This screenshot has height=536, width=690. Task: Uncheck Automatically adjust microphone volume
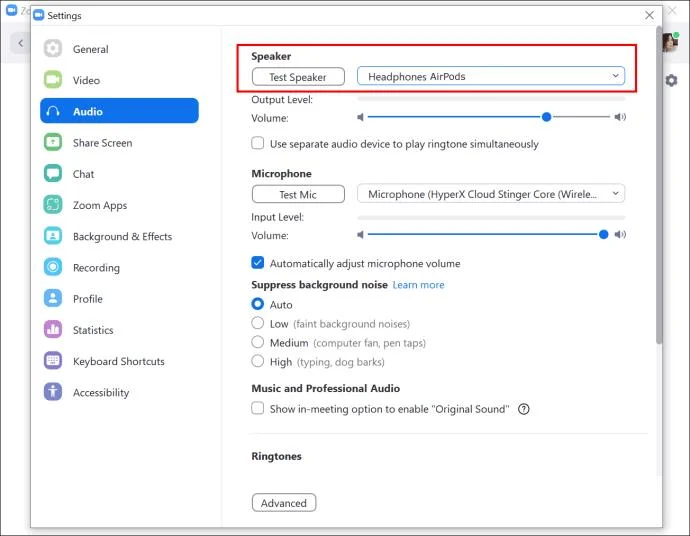click(257, 263)
